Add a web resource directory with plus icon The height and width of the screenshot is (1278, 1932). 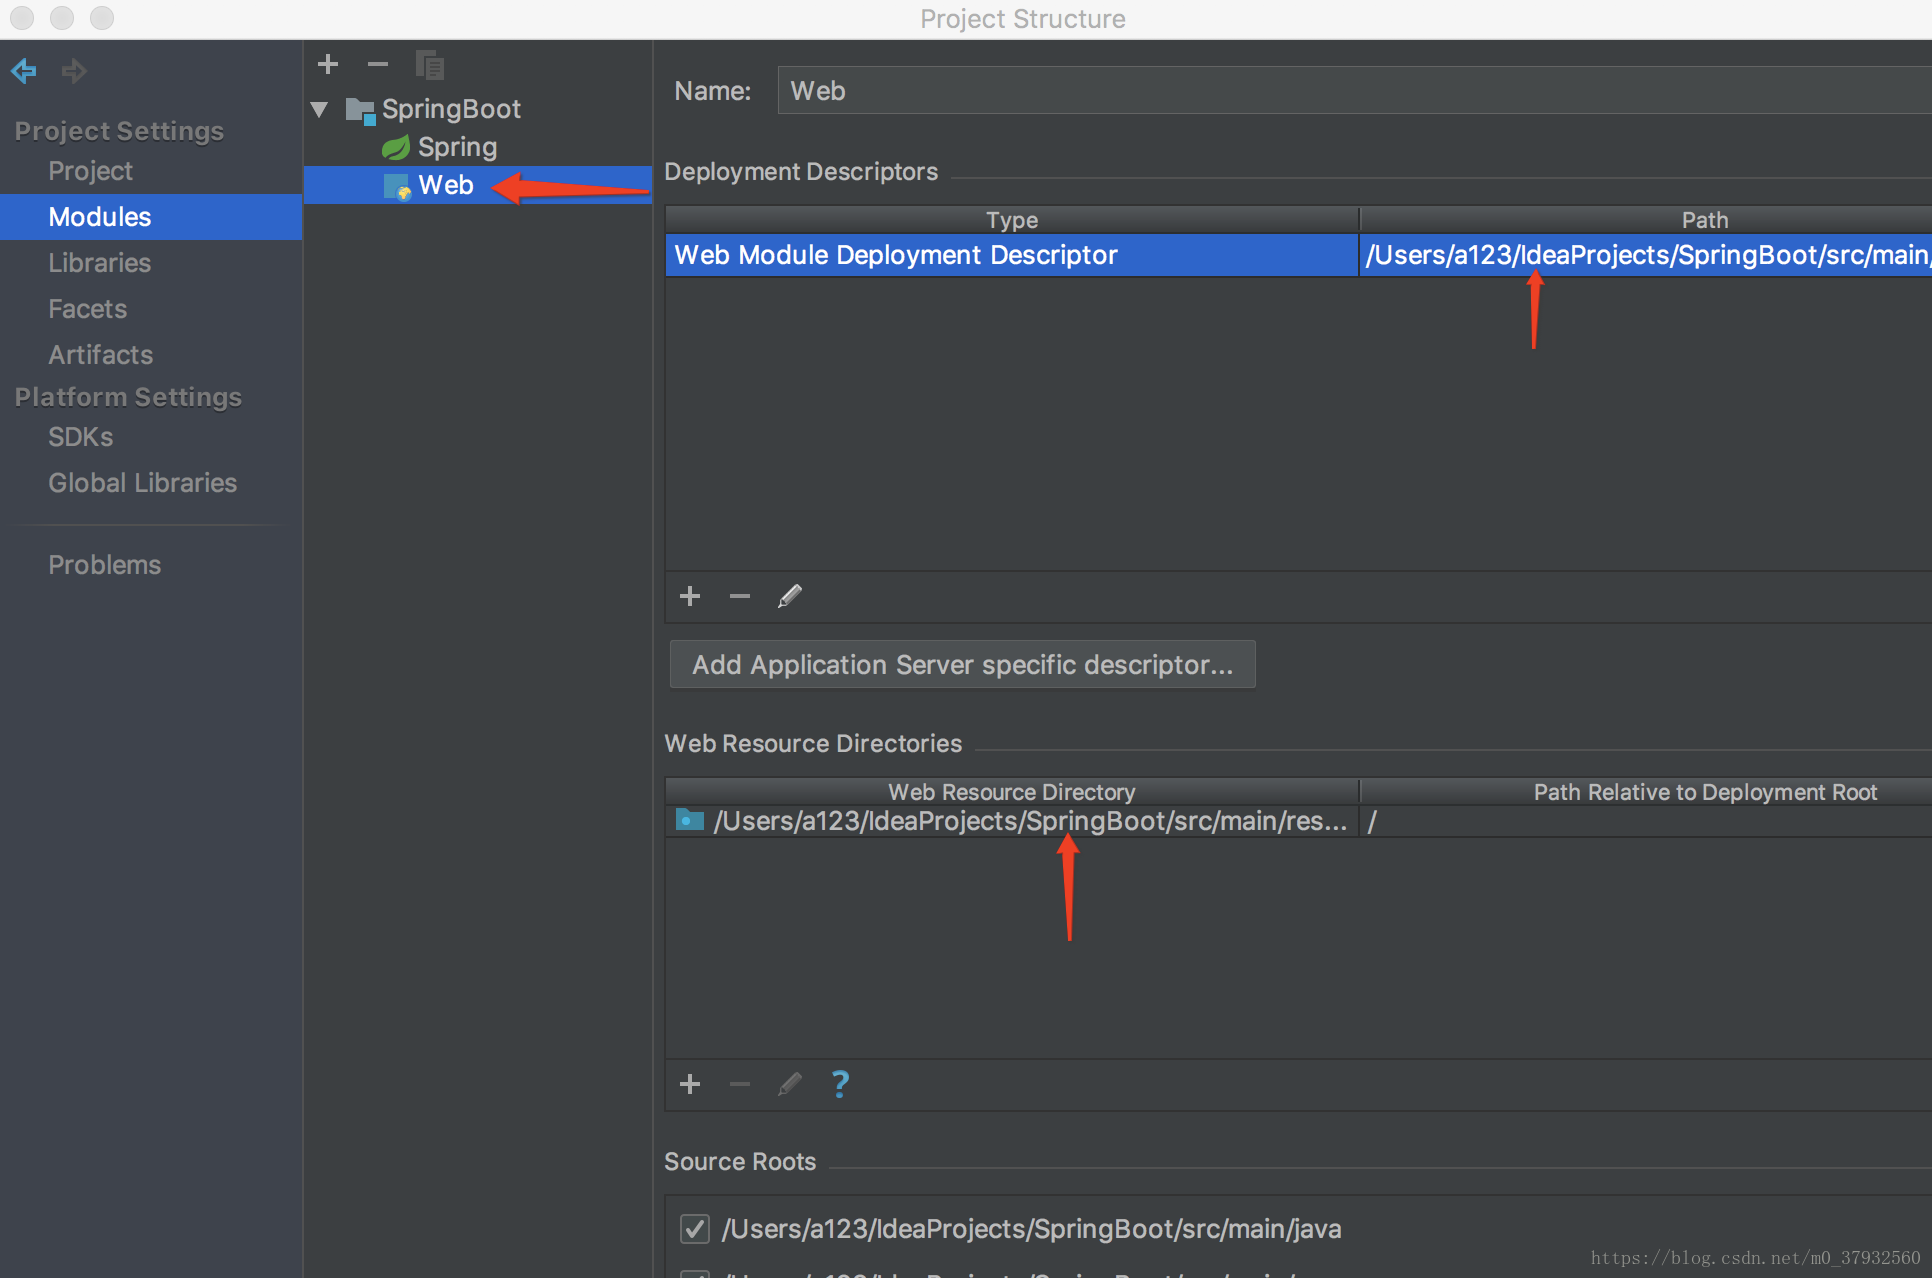pyautogui.click(x=690, y=1084)
